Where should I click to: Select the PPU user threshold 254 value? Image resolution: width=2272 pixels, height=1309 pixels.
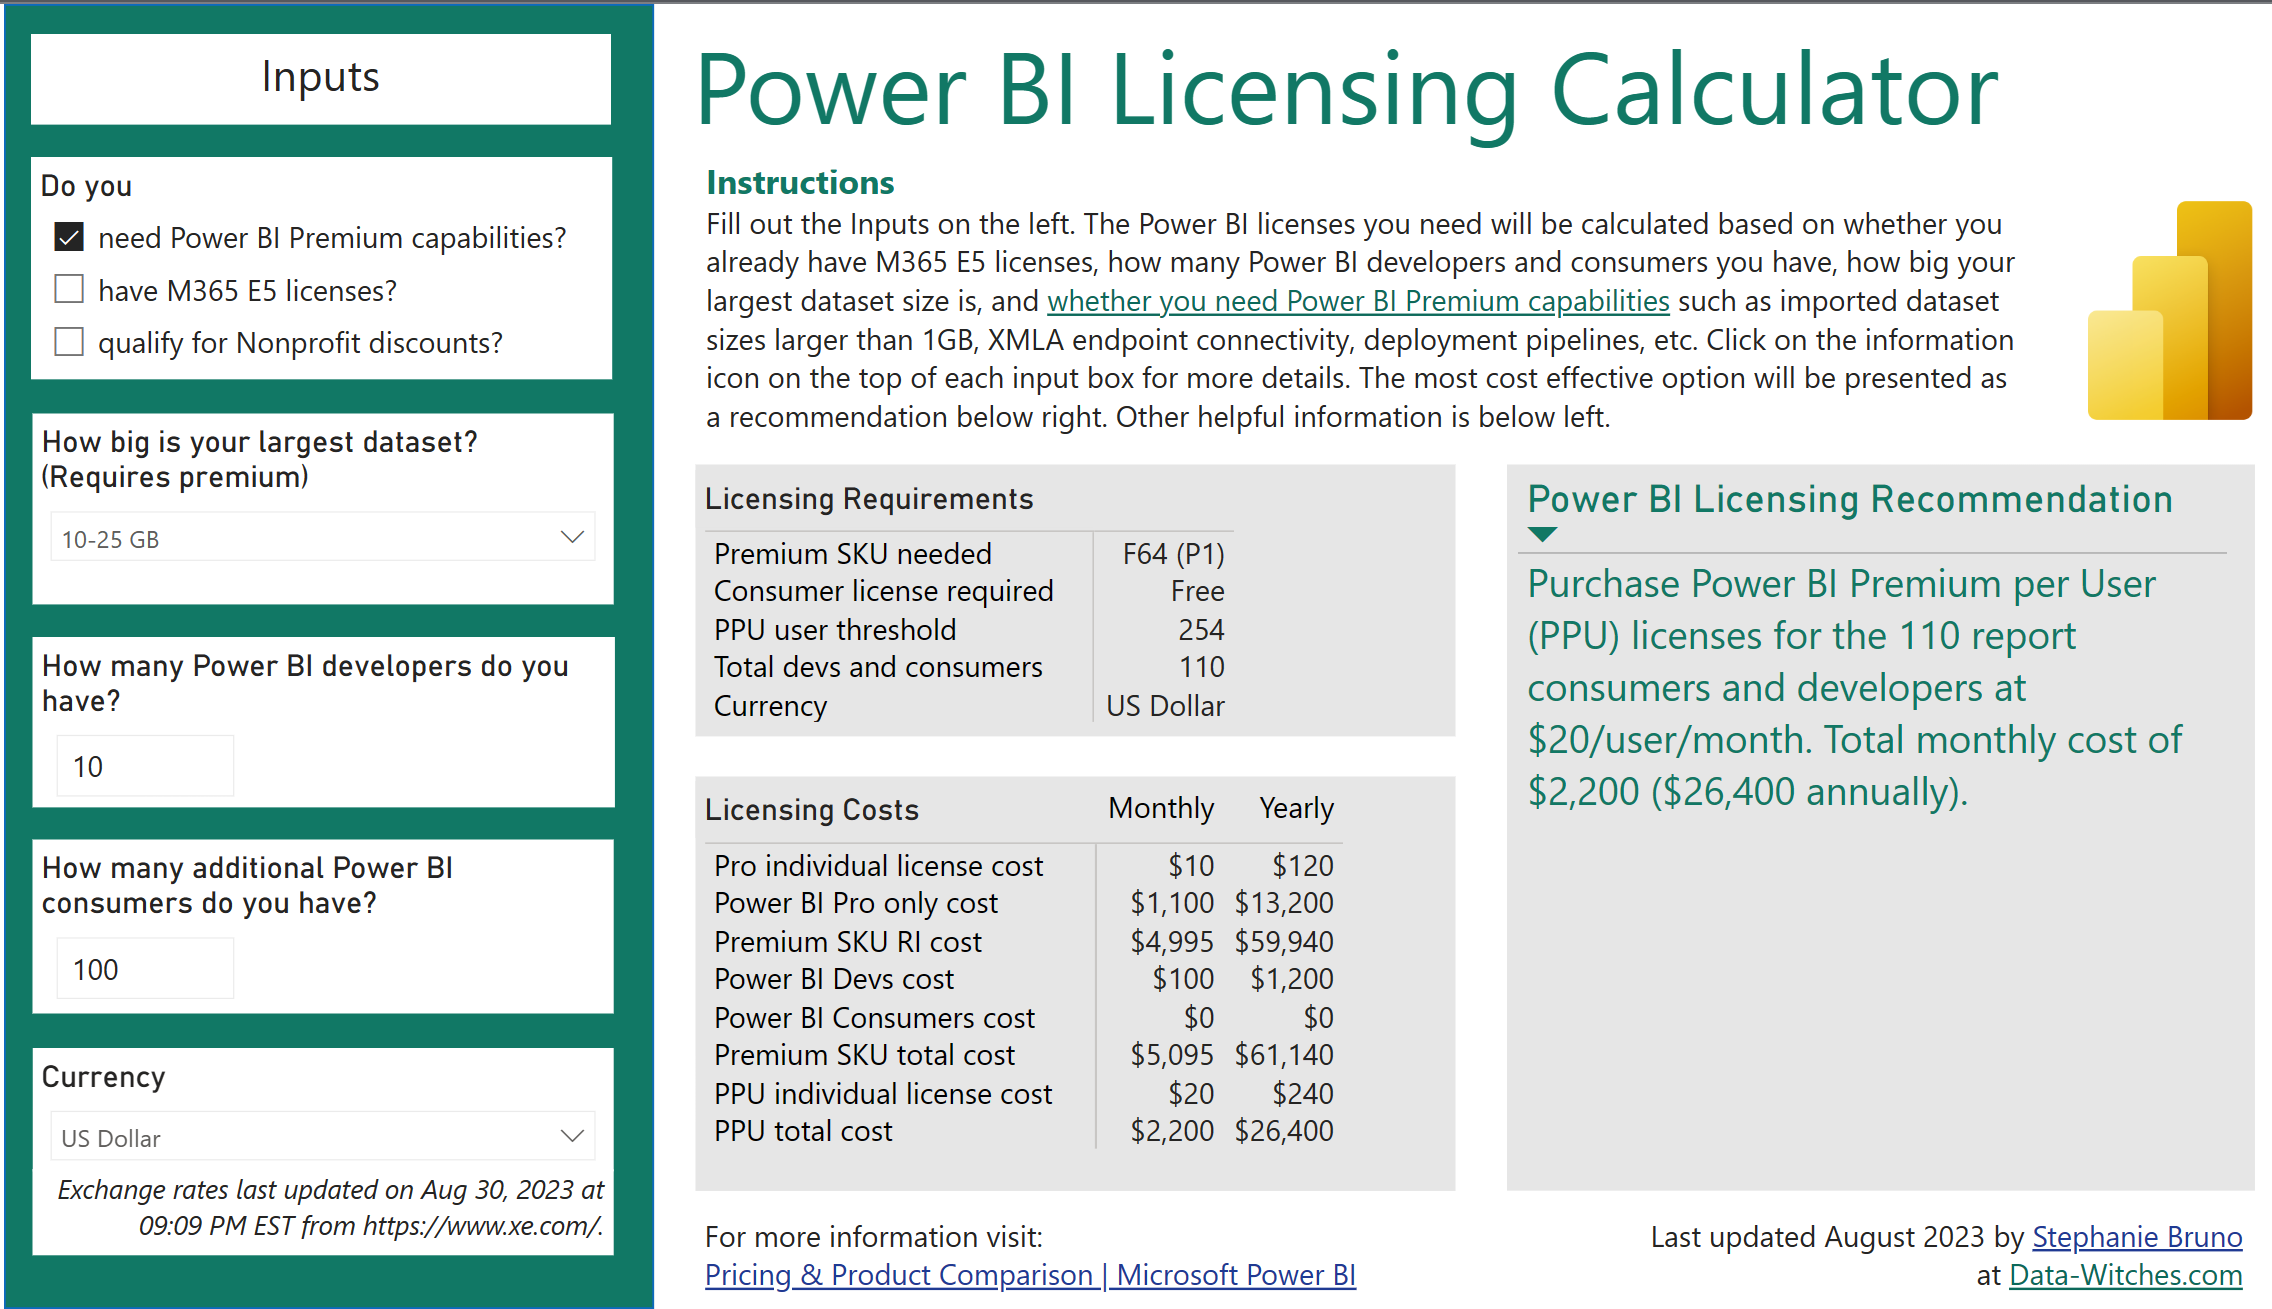(1201, 630)
